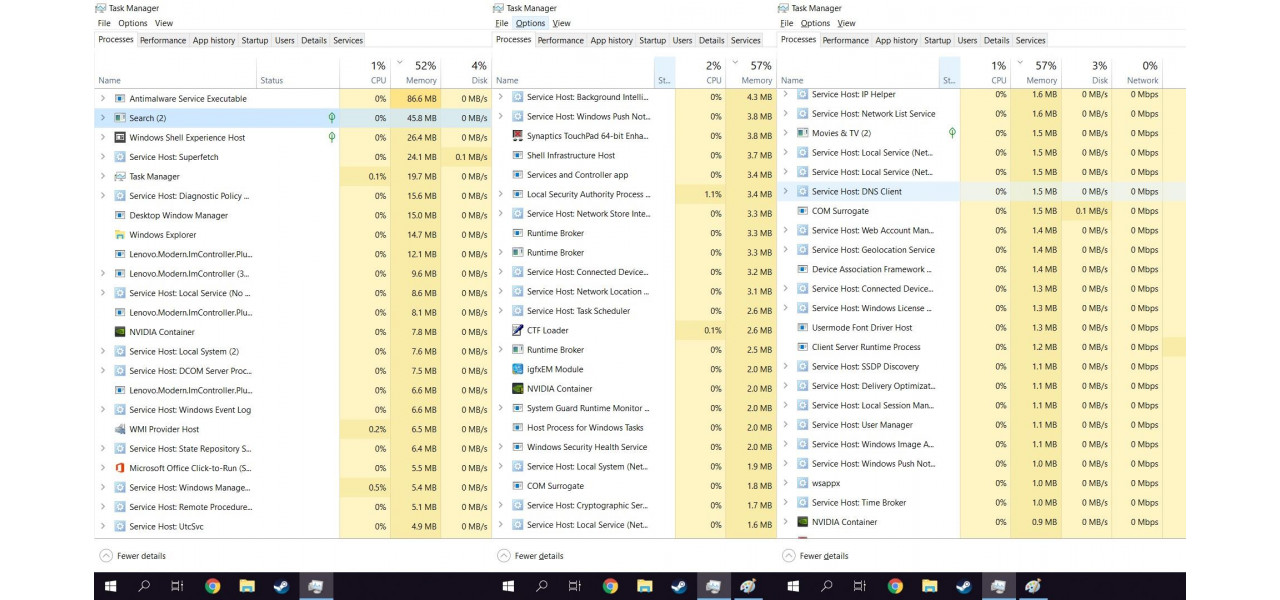This screenshot has height=600, width=1280.
Task: Select Service Host: Network List Service row
Action: pos(982,114)
